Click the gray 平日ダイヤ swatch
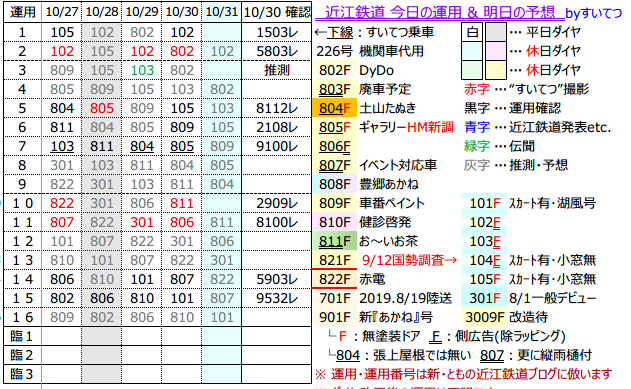 496,32
